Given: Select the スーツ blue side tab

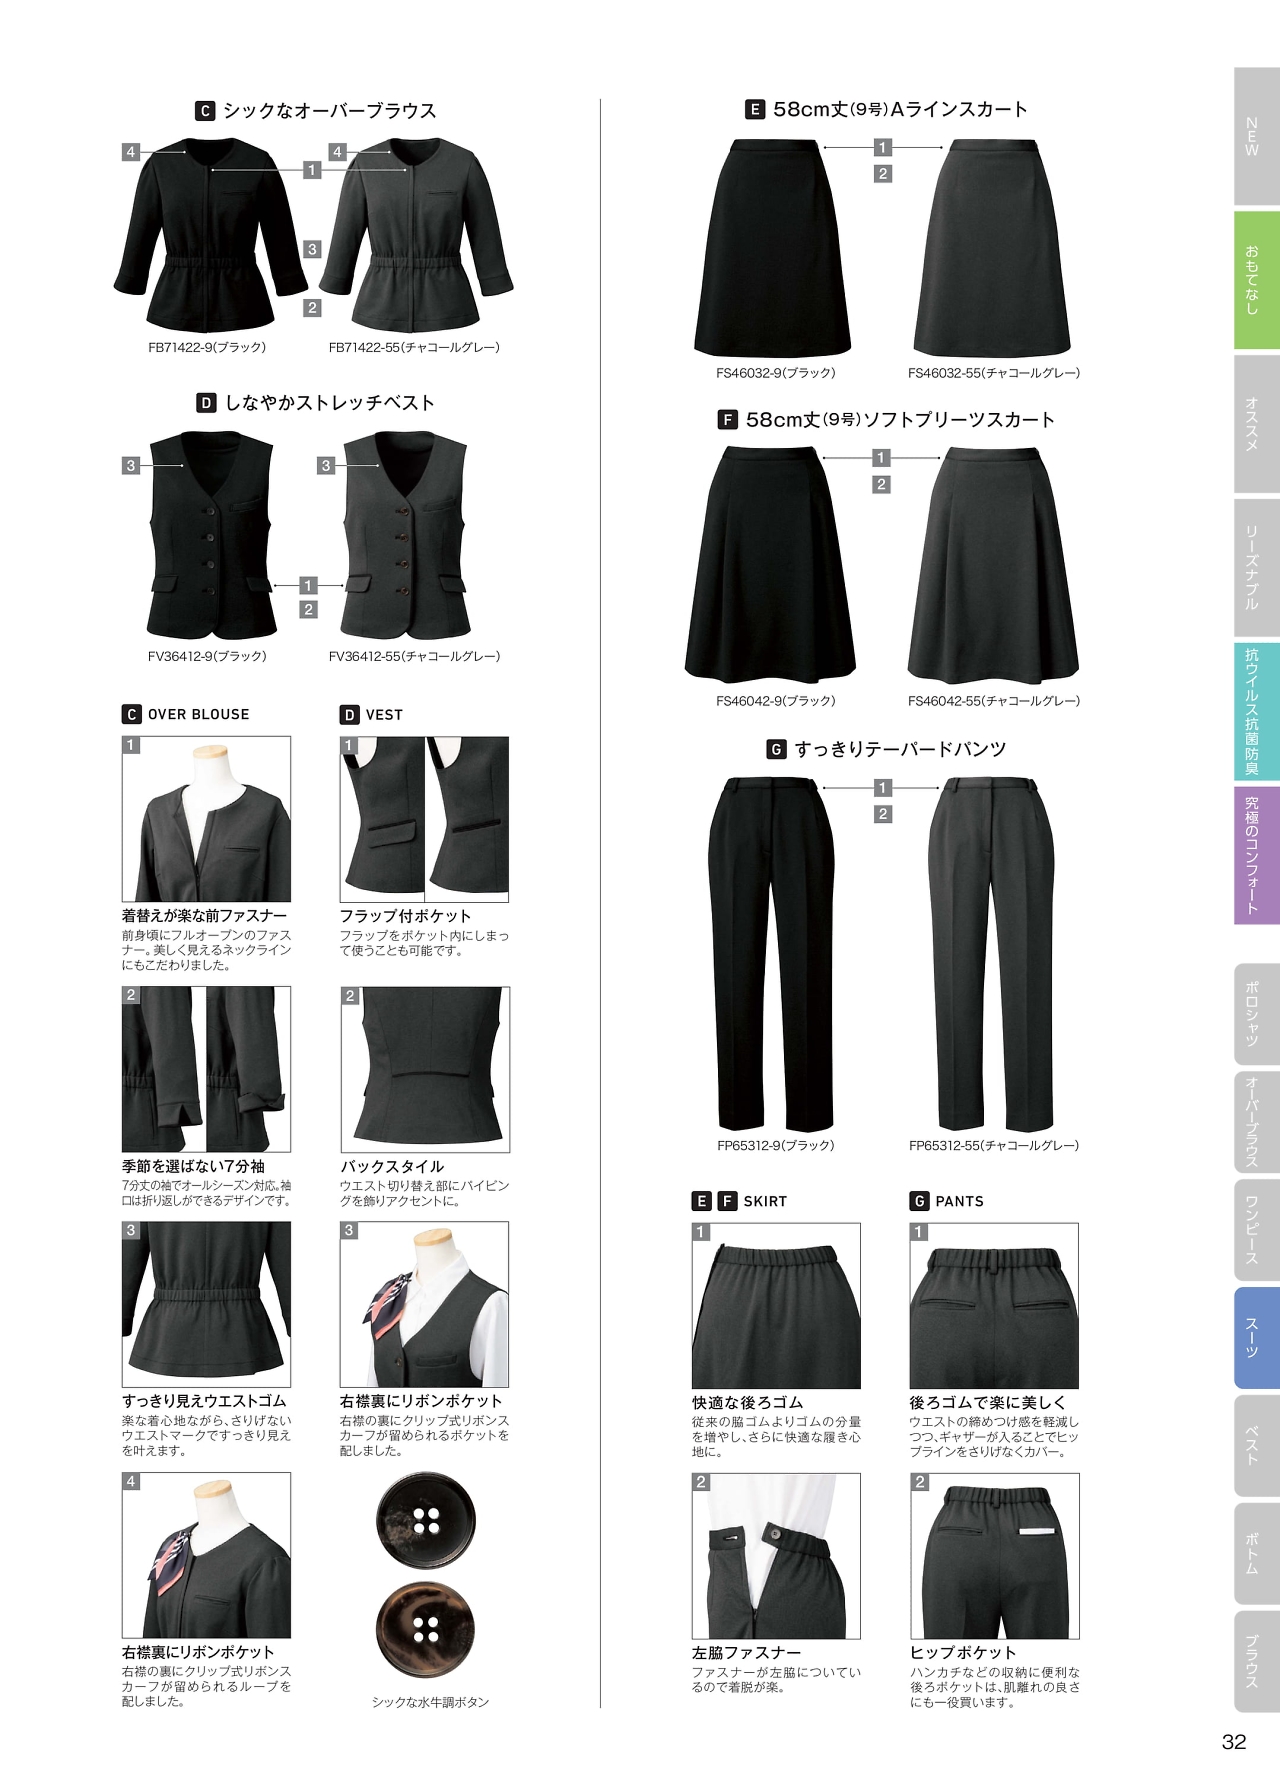Looking at the screenshot, I should [1256, 1338].
